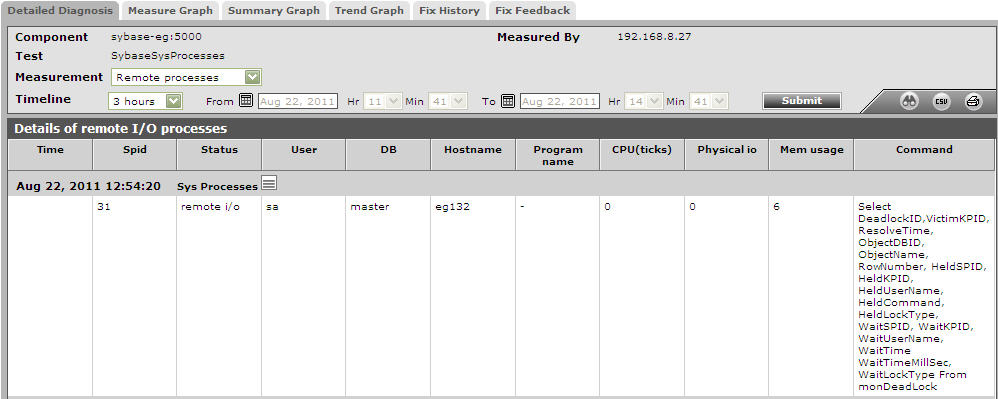Image resolution: width=998 pixels, height=399 pixels.
Task: Switch to the Fix History tab
Action: [x=449, y=11]
